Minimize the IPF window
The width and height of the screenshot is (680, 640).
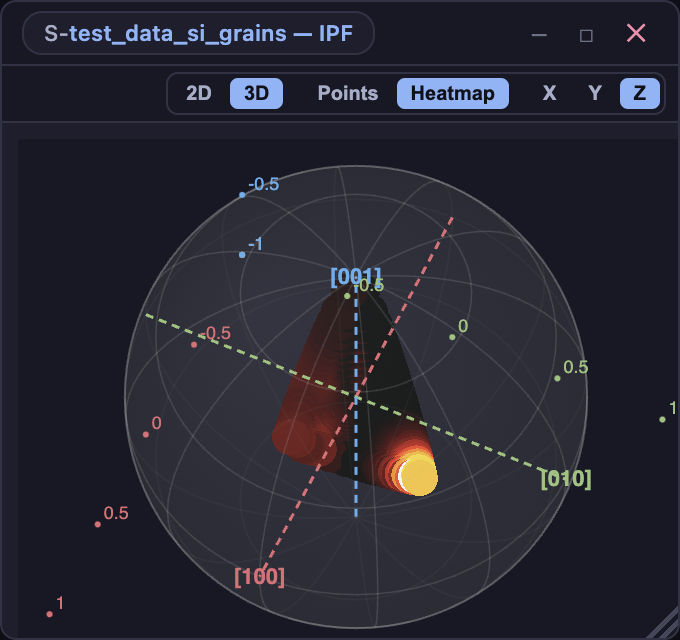click(539, 35)
